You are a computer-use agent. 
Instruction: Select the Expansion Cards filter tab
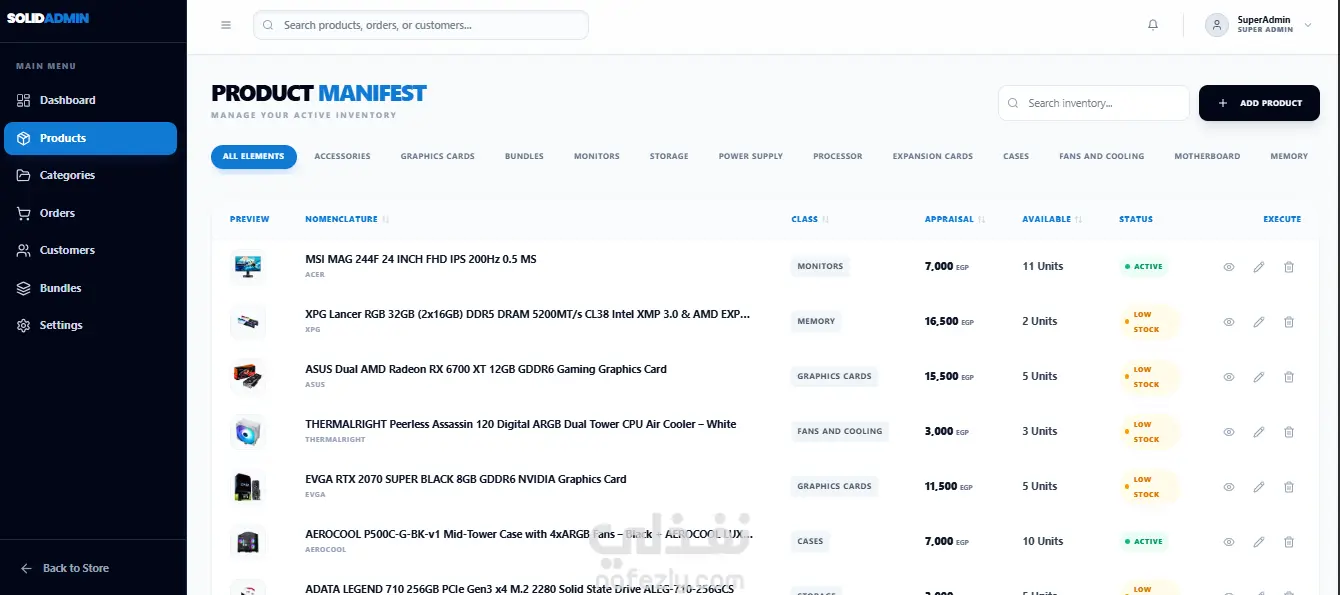tap(932, 156)
